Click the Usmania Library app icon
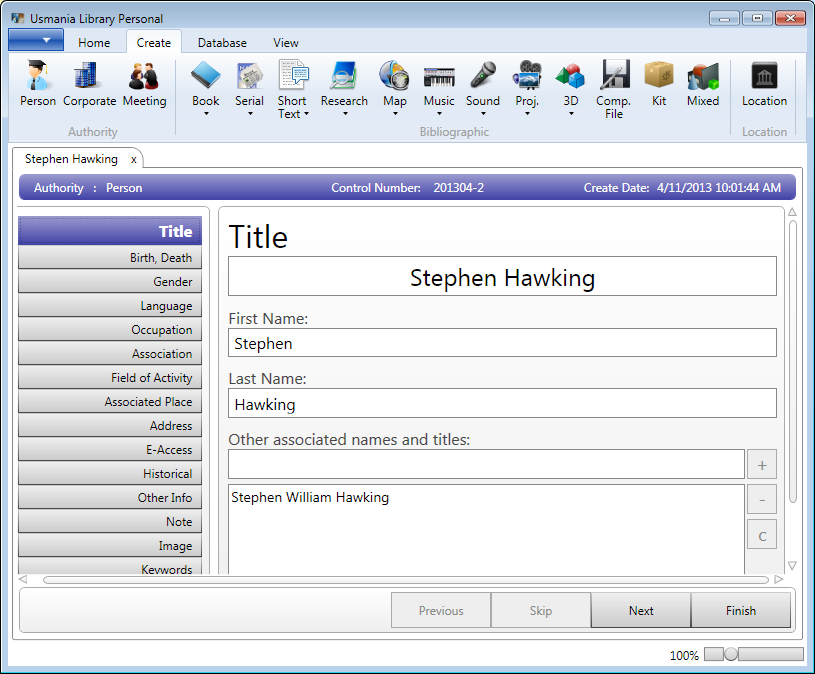Screen dimensions: 815x674 [x=18, y=18]
